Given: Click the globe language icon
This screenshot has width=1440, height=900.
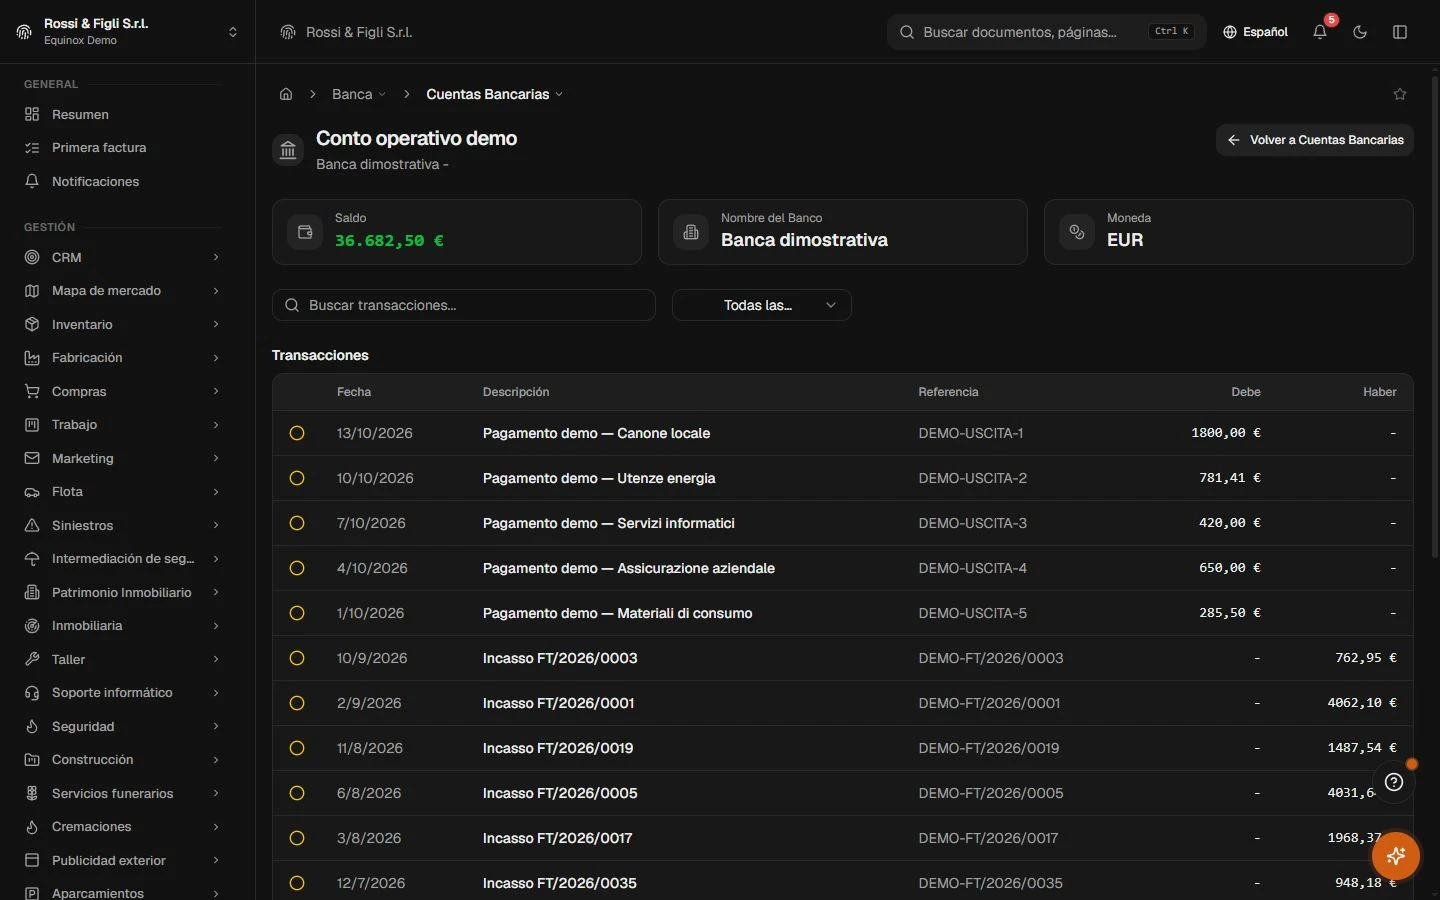Looking at the screenshot, I should [x=1230, y=32].
